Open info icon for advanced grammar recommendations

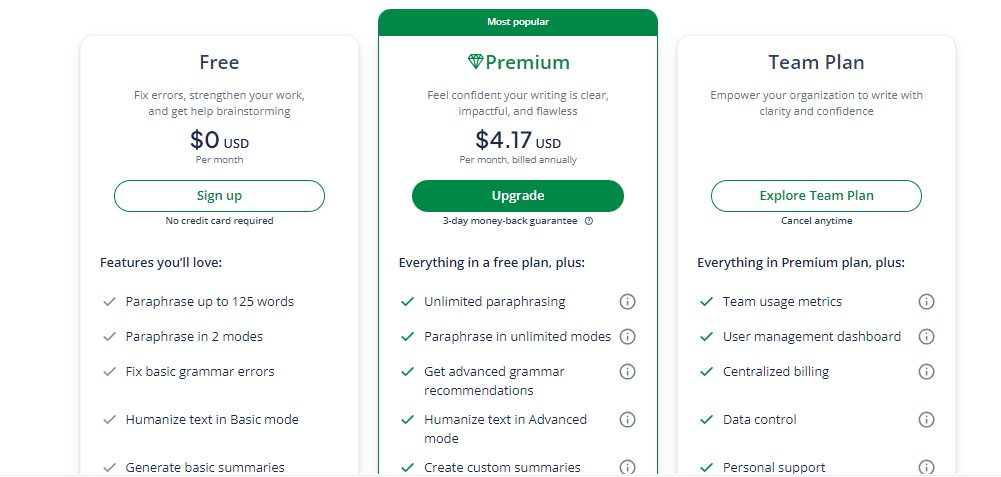628,372
